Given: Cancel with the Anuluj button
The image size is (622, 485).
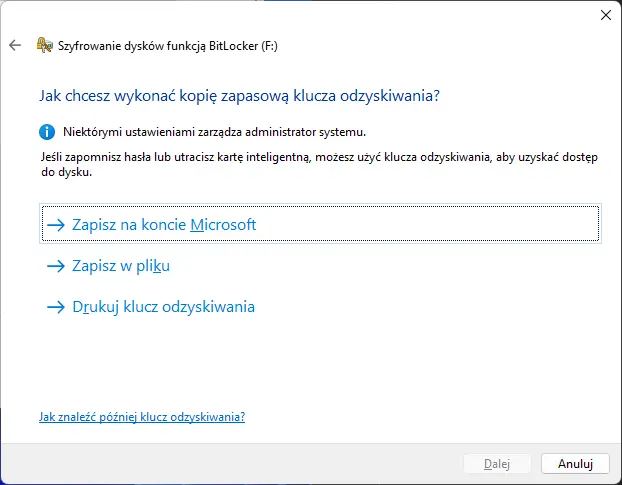Looking at the screenshot, I should point(575,464).
